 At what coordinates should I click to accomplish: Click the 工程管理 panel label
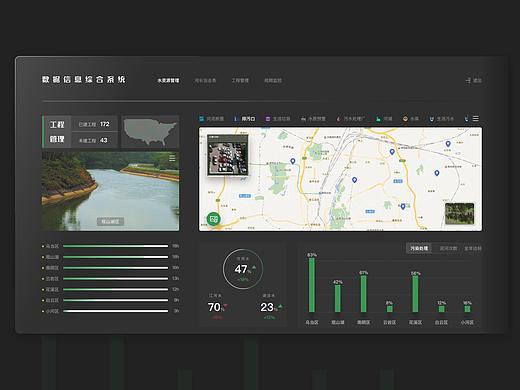[x=57, y=132]
